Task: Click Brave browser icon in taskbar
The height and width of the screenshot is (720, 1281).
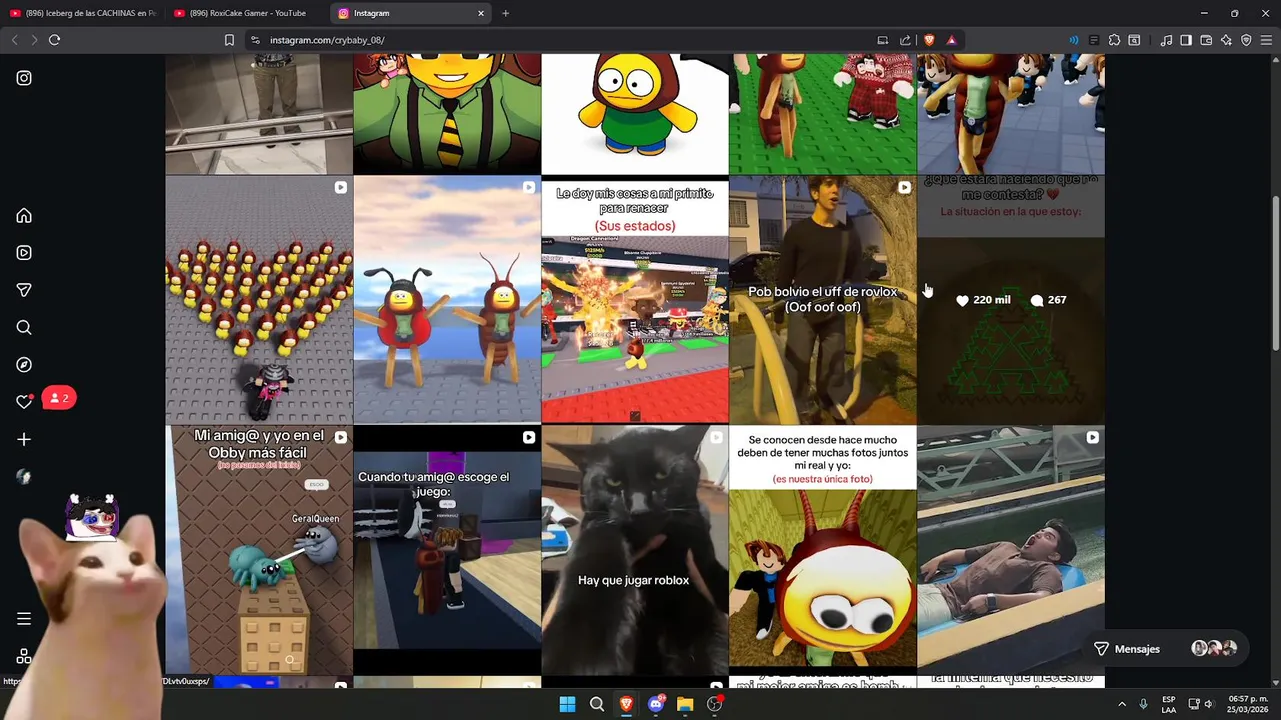Action: (x=626, y=704)
